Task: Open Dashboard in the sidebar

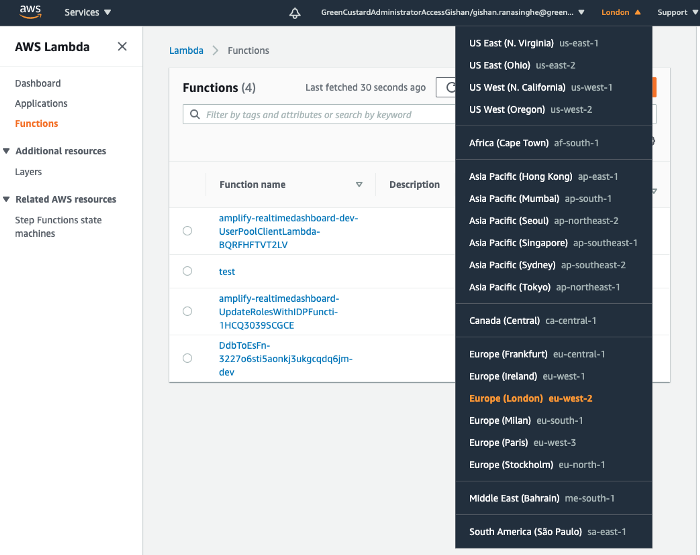Action: click(38, 84)
